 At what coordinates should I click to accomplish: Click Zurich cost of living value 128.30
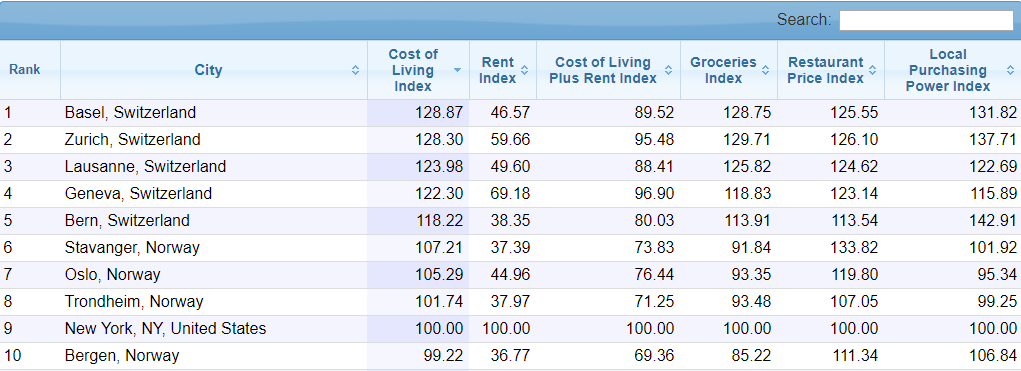tap(439, 140)
